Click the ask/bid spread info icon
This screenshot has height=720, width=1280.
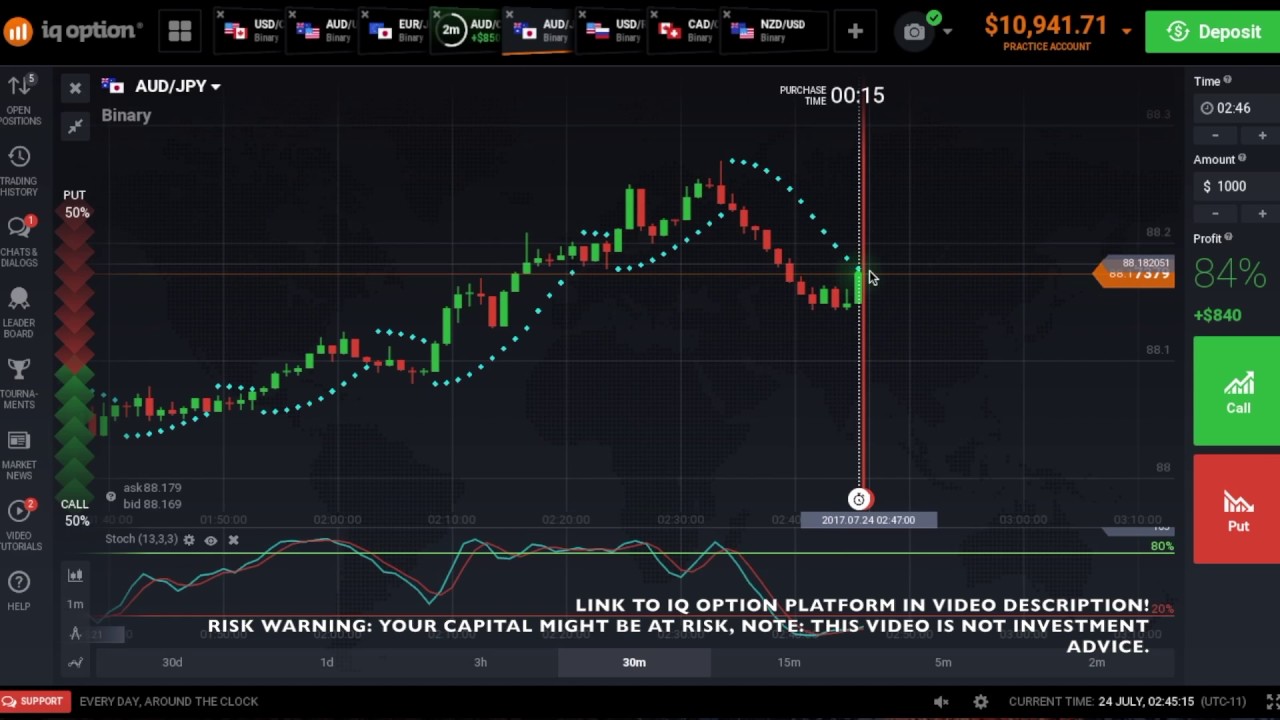[x=111, y=496]
